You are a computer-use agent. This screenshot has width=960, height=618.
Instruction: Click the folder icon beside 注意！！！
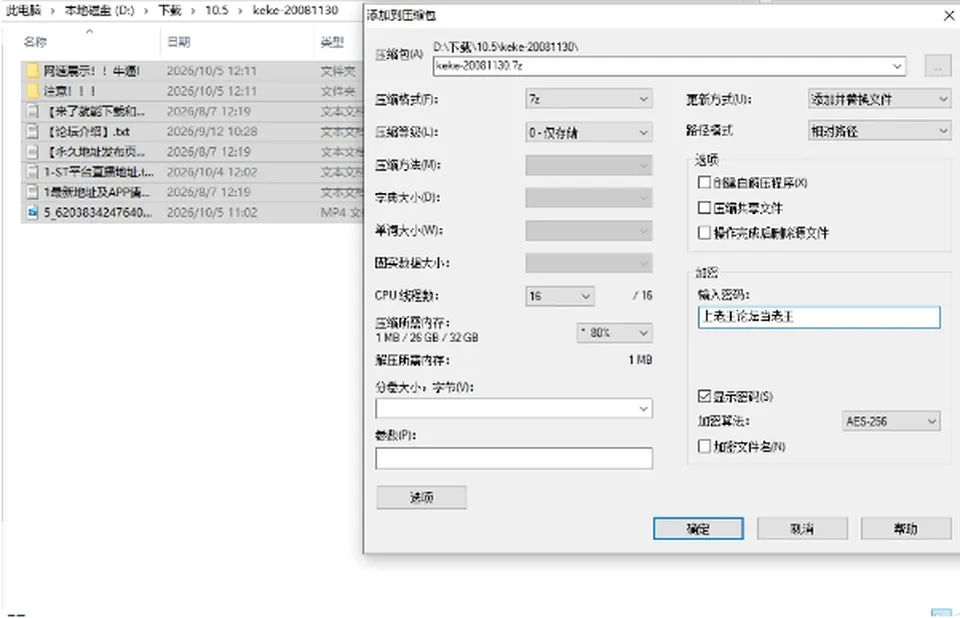coord(32,91)
